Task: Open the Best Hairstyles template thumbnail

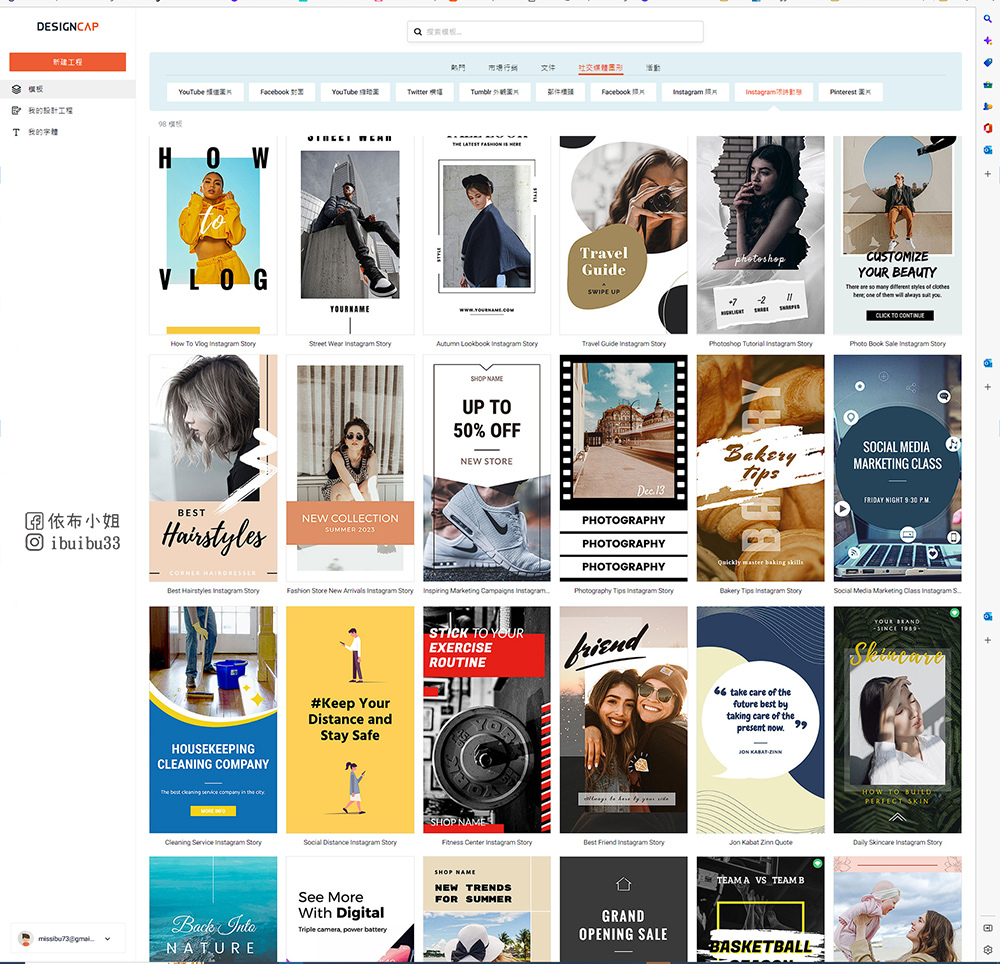Action: 213,468
